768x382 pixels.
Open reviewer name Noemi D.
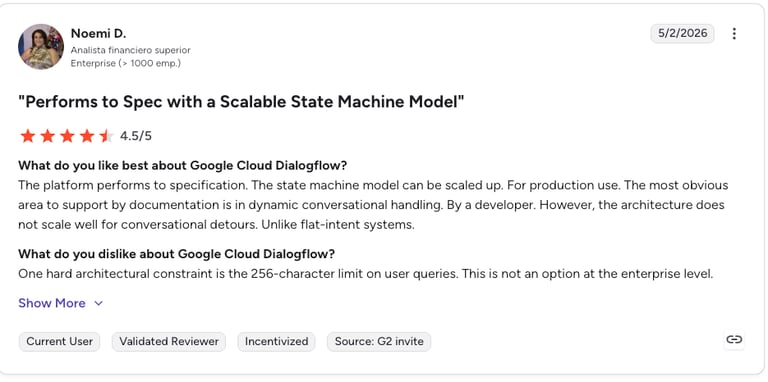coord(98,33)
